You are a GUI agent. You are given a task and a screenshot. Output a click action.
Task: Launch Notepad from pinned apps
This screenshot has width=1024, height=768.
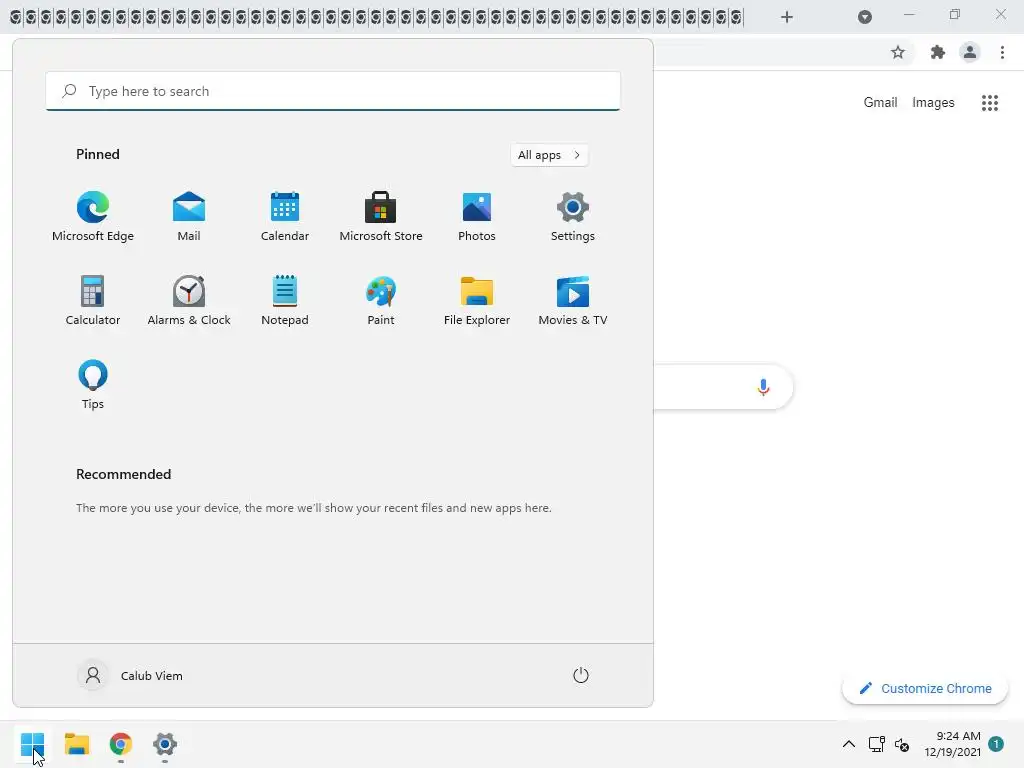coord(285,300)
